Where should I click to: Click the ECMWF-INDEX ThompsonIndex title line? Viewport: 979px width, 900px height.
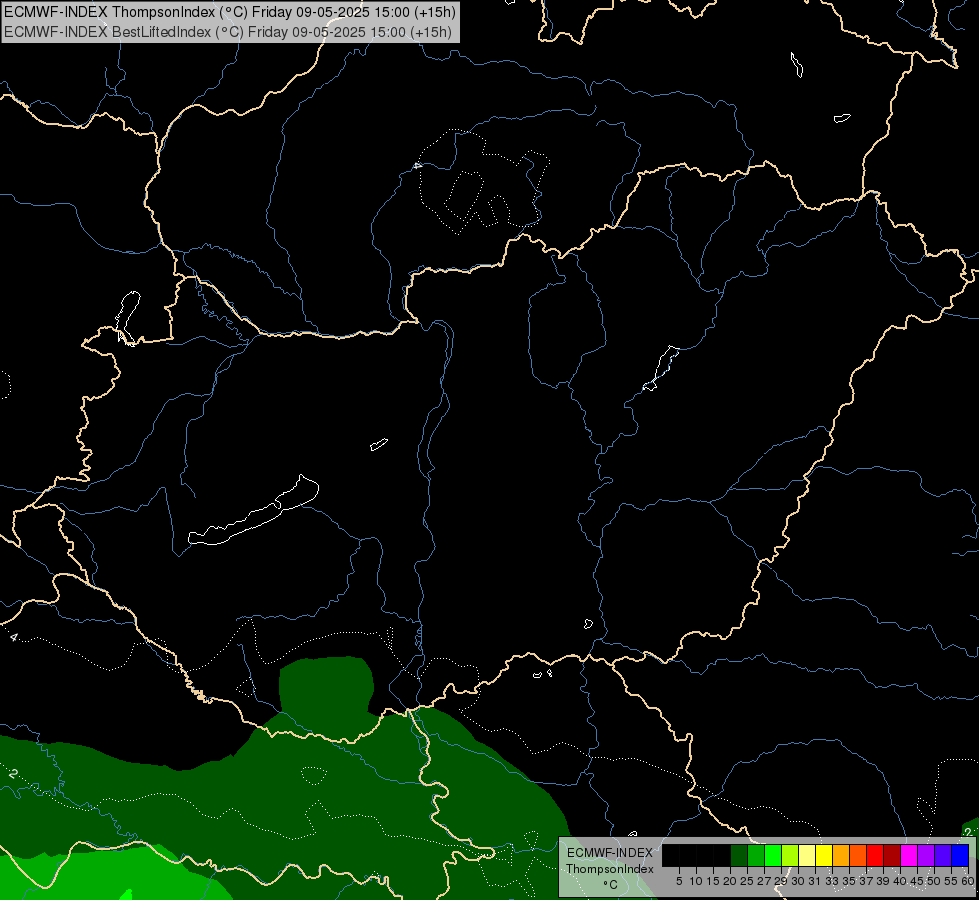[x=230, y=12]
